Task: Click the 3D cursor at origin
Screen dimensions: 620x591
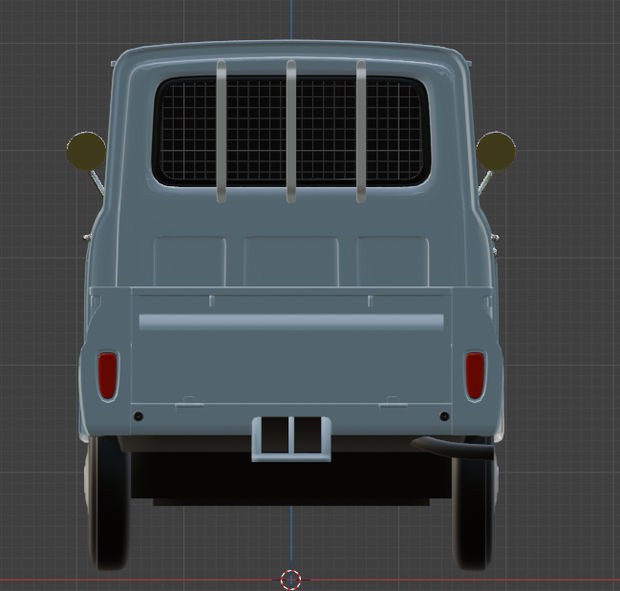Action: pyautogui.click(x=291, y=580)
